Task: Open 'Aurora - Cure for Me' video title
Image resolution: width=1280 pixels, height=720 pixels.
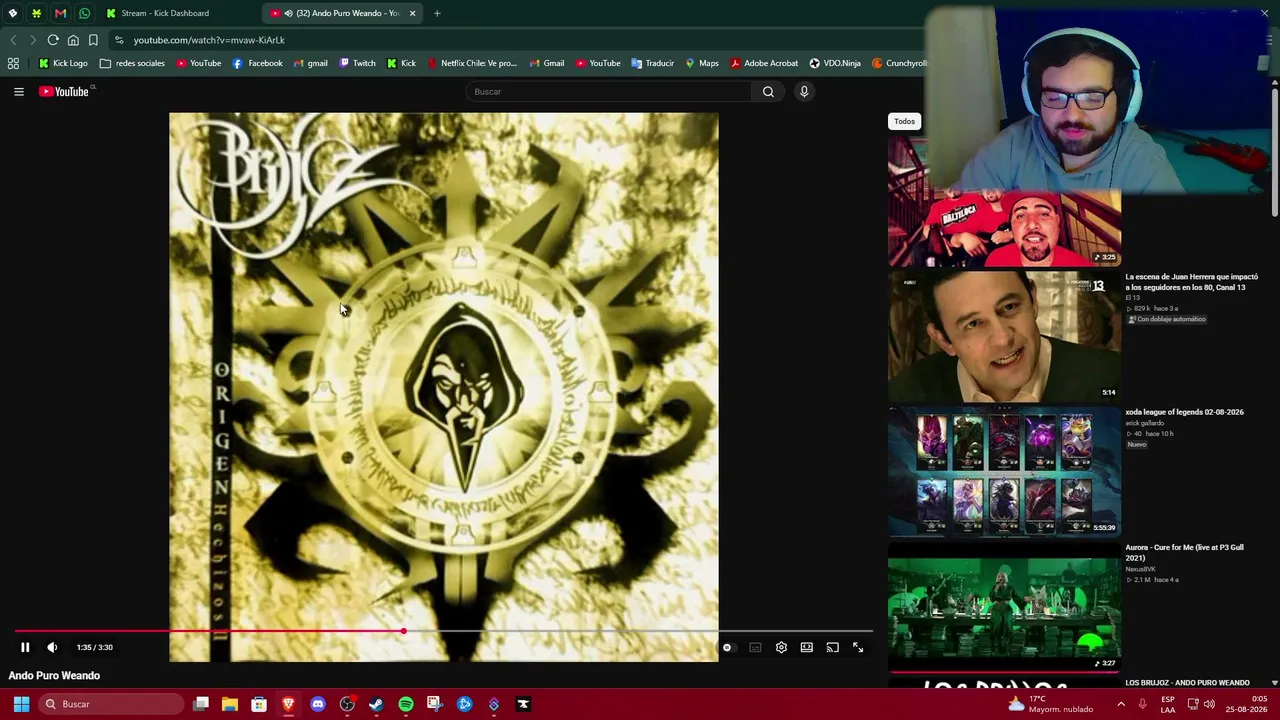Action: point(1184,552)
